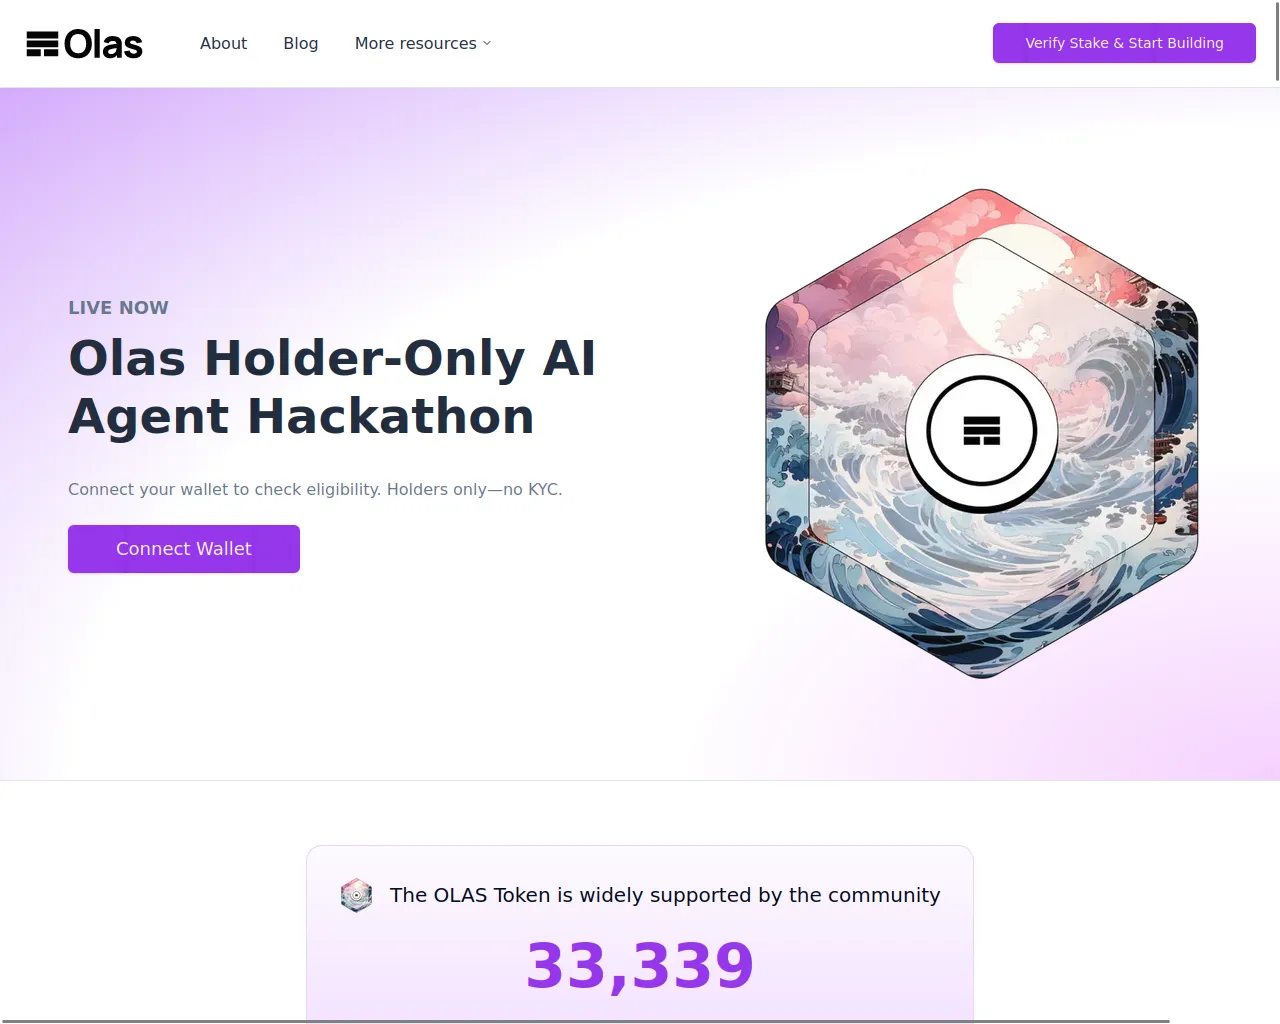Click the stacked-bars Olas logo icon in header
The image size is (1280, 1024).
42,44
